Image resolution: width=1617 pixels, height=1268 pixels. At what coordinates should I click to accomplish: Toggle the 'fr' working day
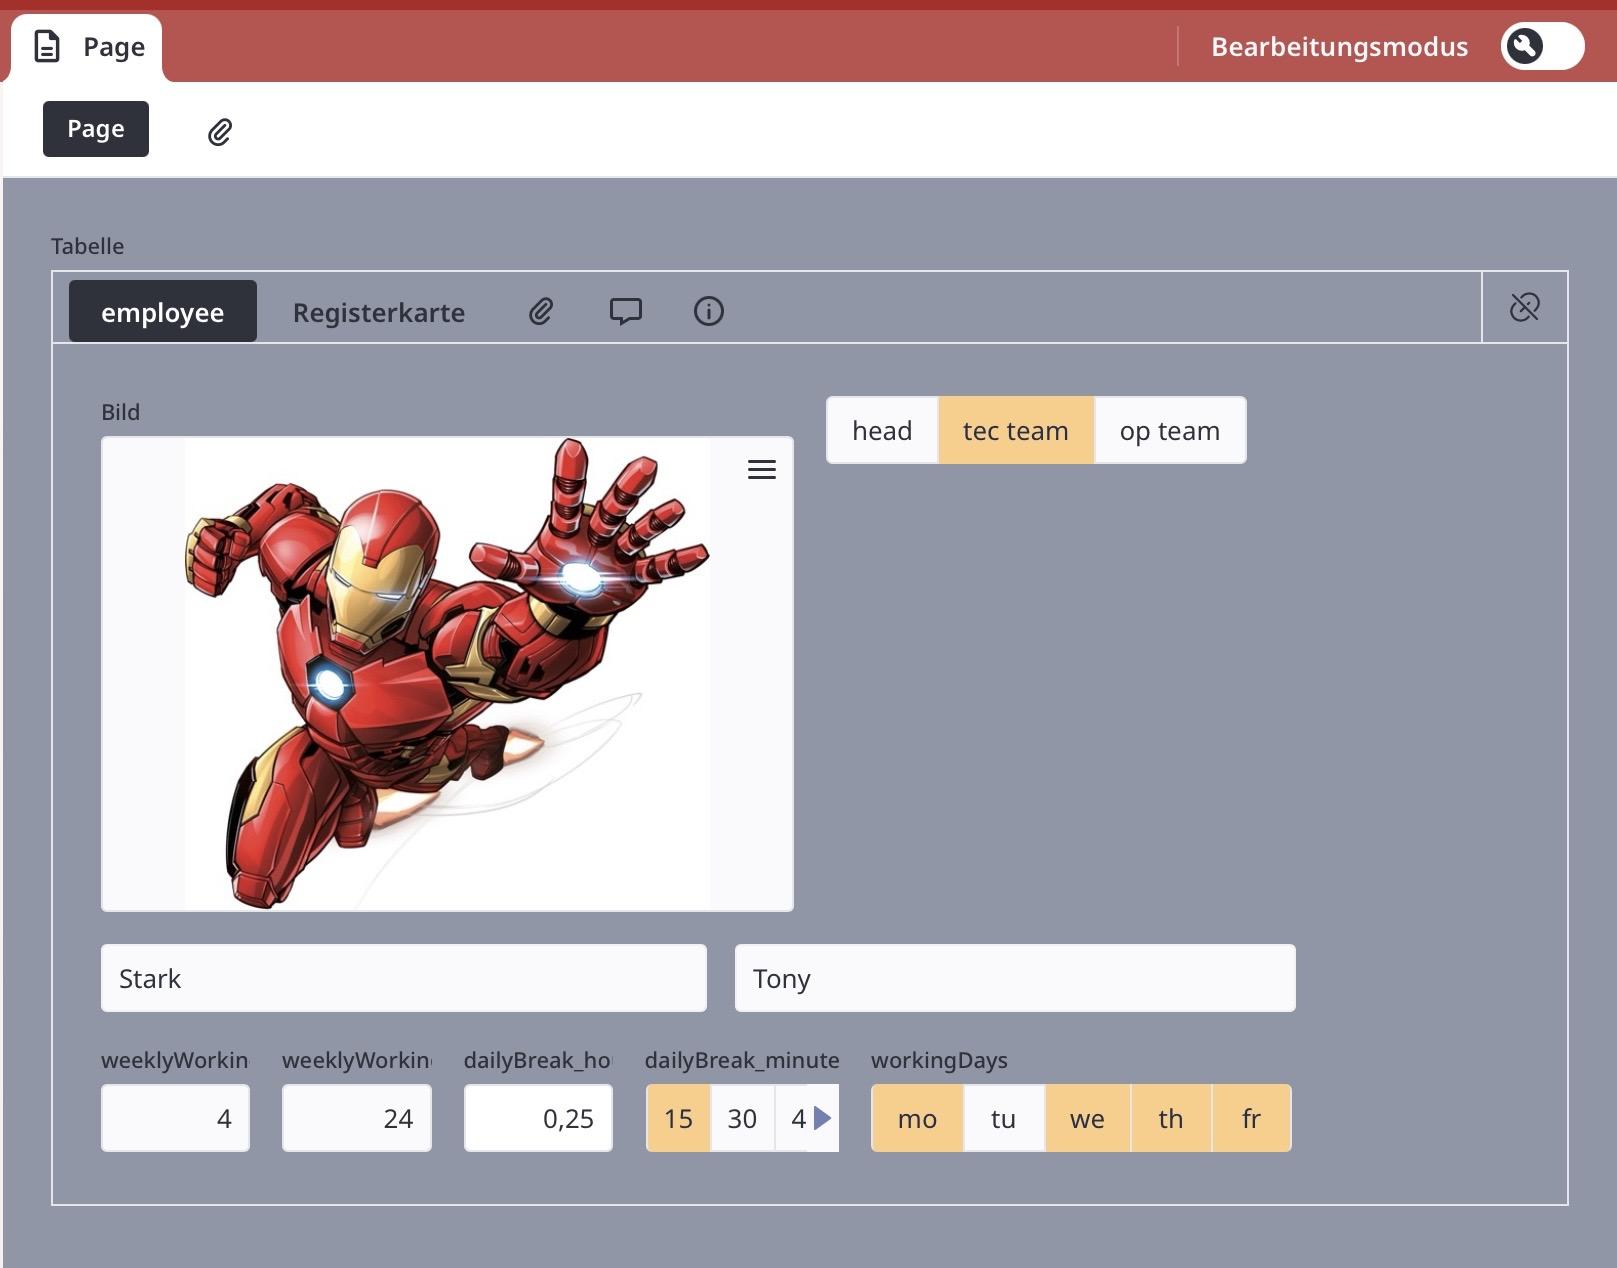click(x=1250, y=1118)
